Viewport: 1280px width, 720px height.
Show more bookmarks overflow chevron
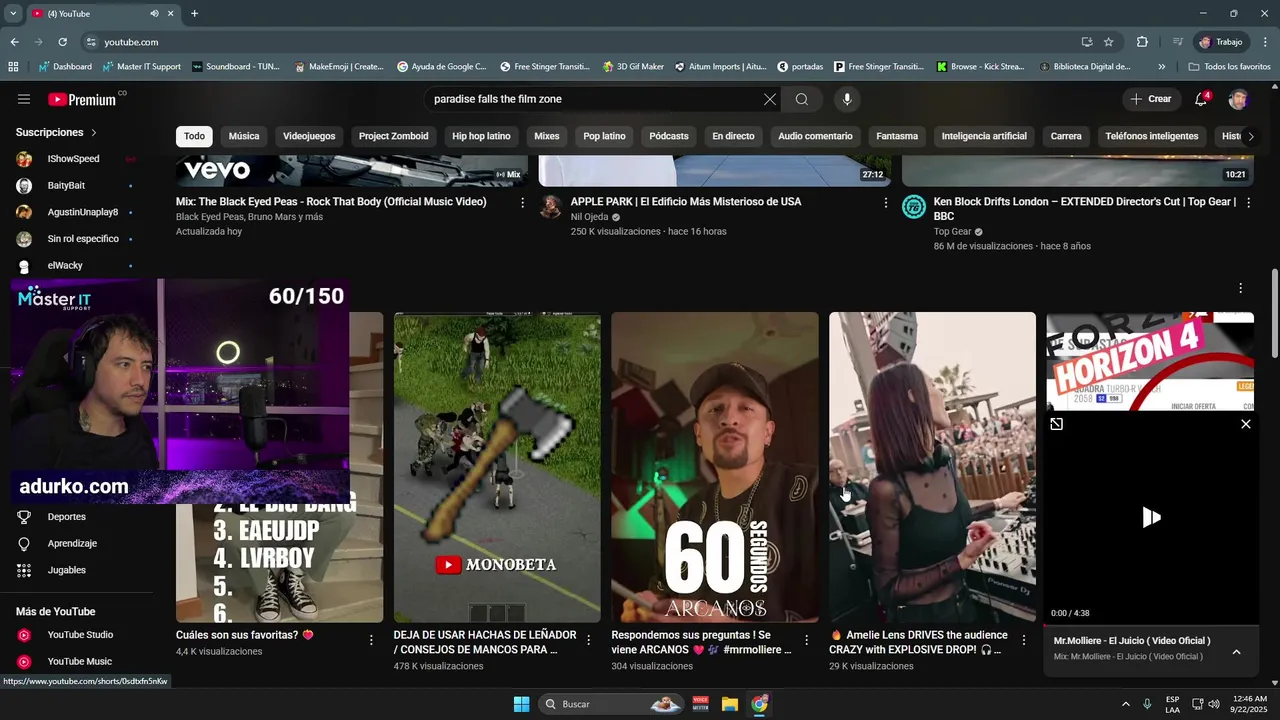pyautogui.click(x=1161, y=67)
